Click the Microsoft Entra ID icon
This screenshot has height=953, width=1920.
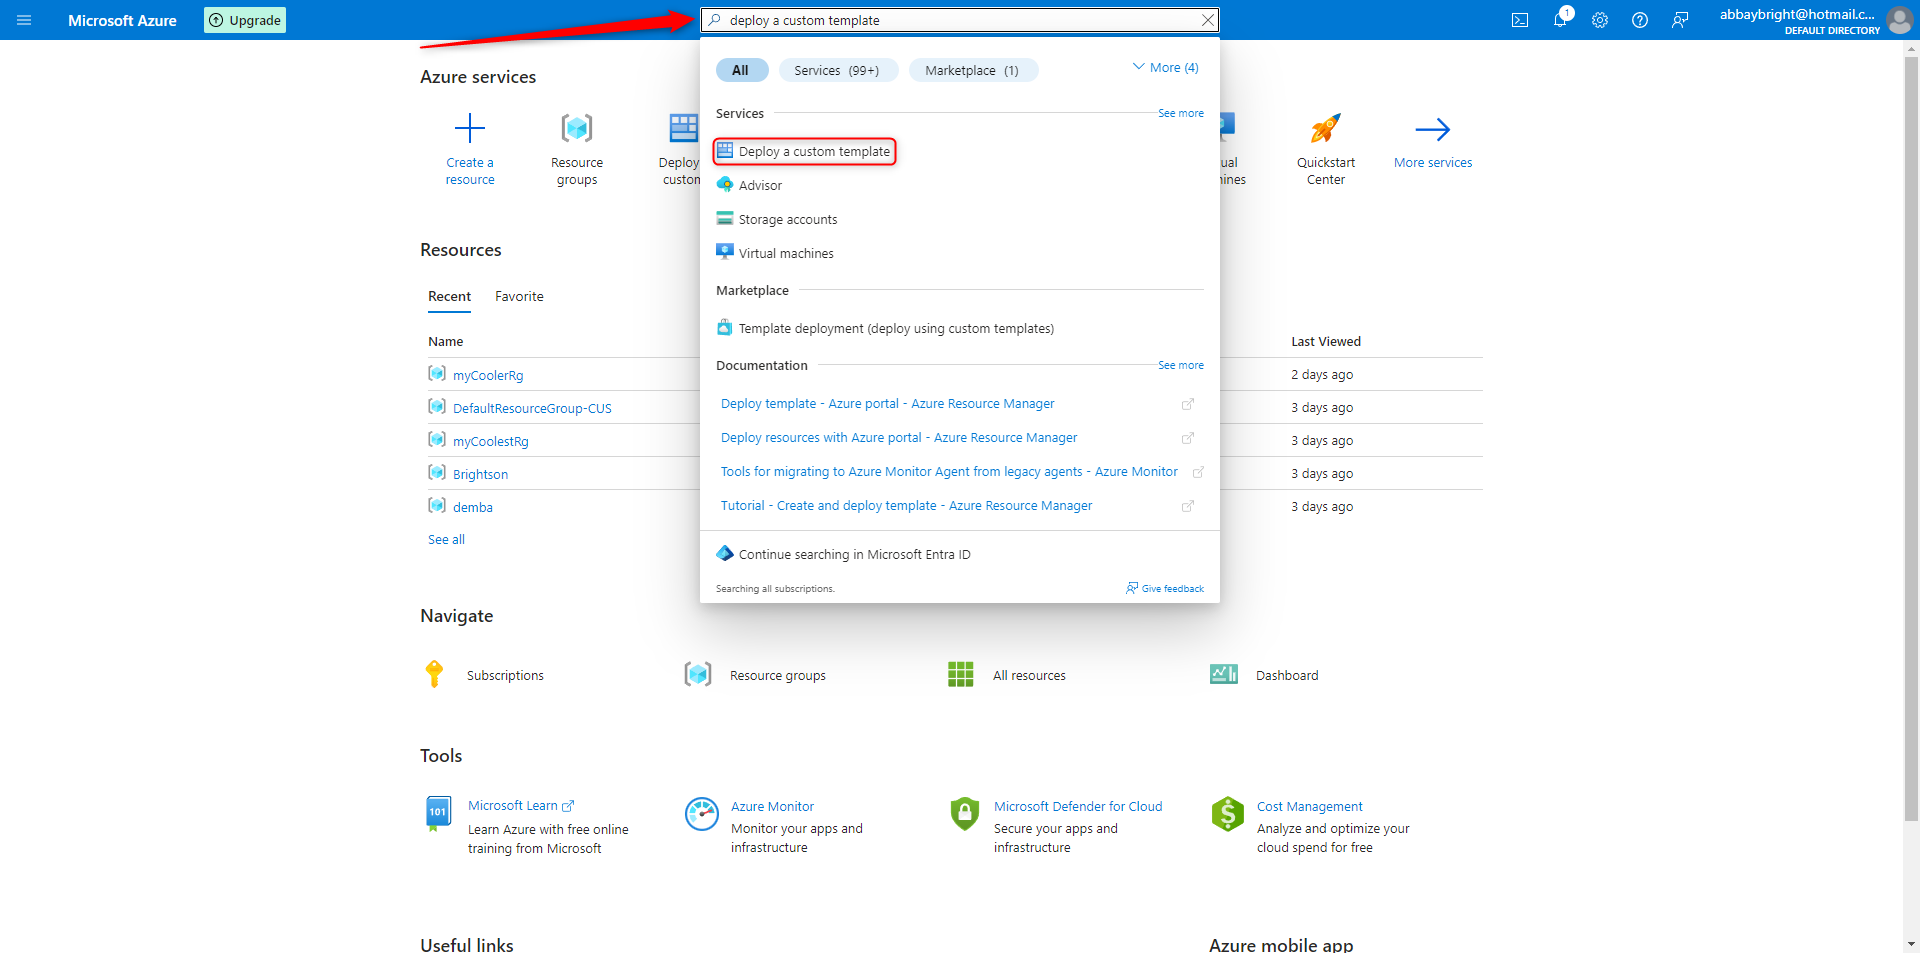point(725,554)
